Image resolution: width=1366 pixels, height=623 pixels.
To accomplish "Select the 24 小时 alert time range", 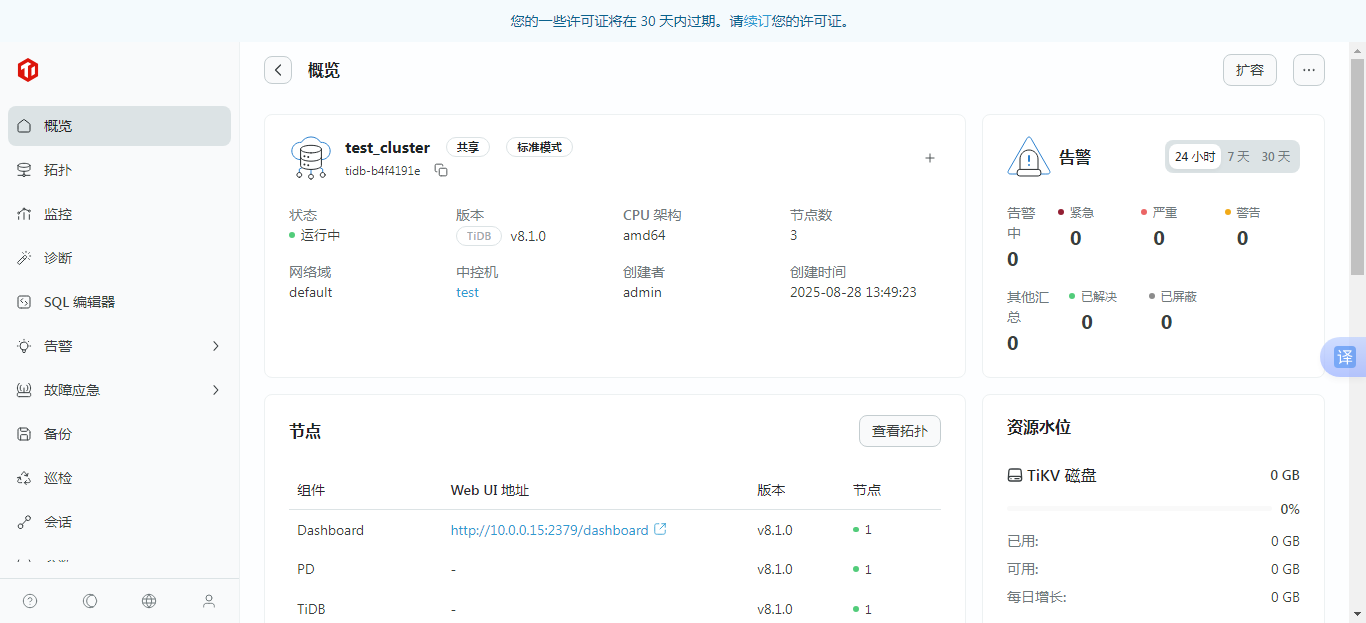I will (x=1194, y=157).
